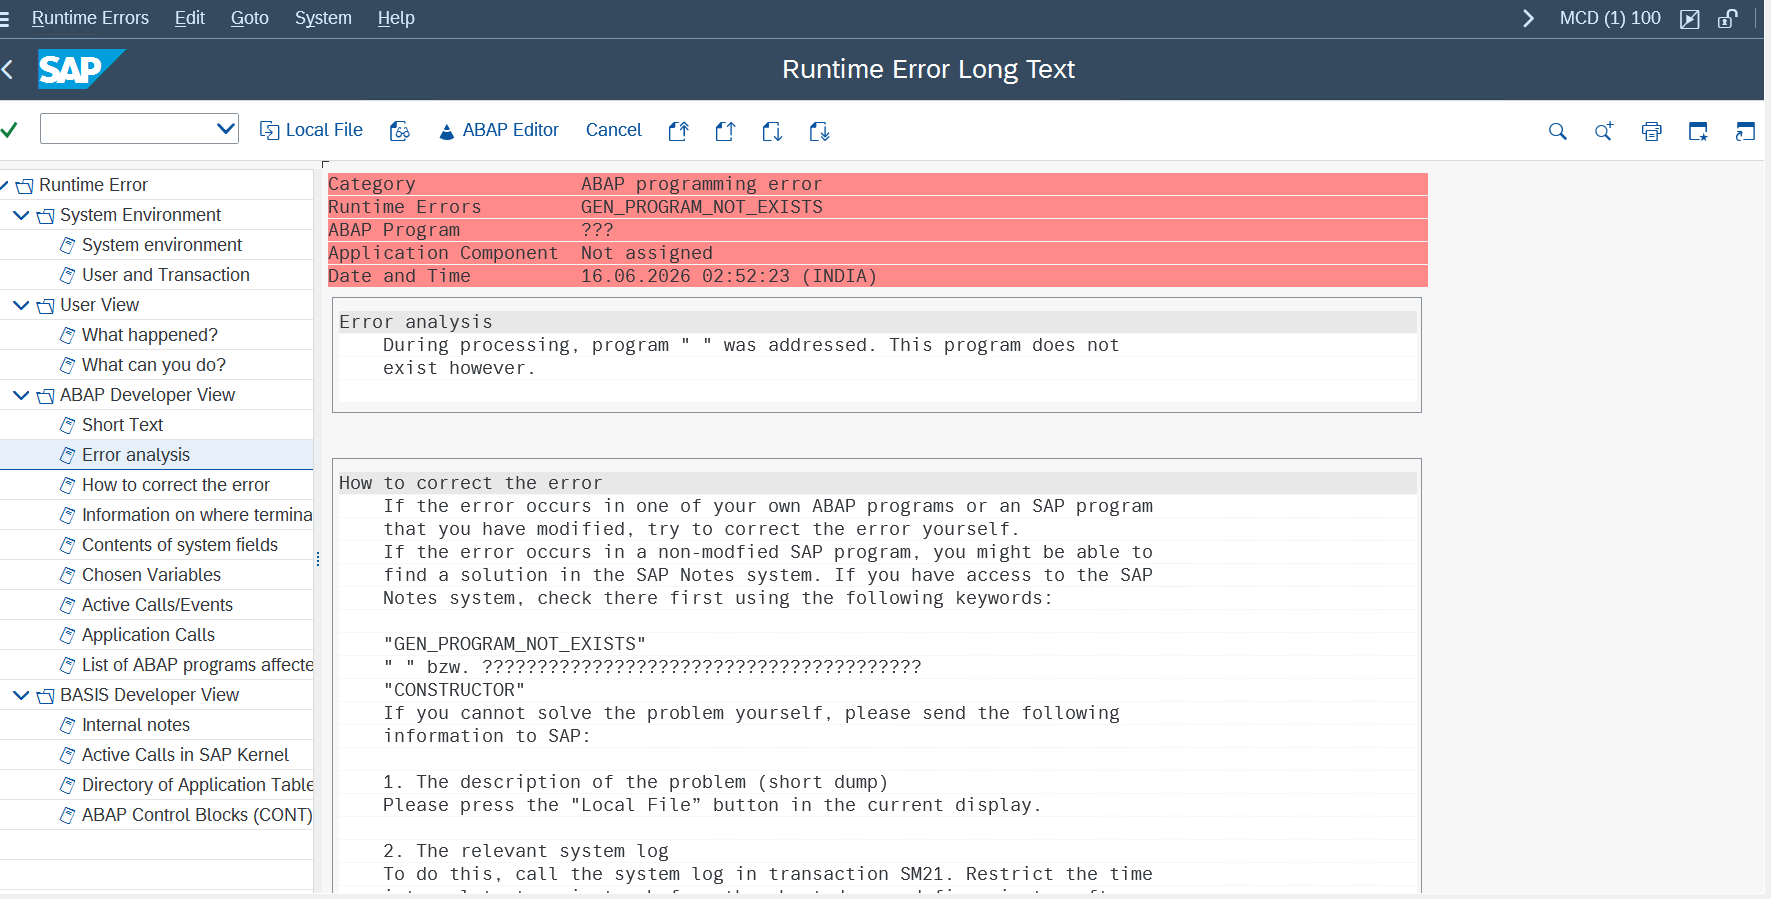
Task: Open the Runtime Errors menu
Action: click(x=90, y=18)
